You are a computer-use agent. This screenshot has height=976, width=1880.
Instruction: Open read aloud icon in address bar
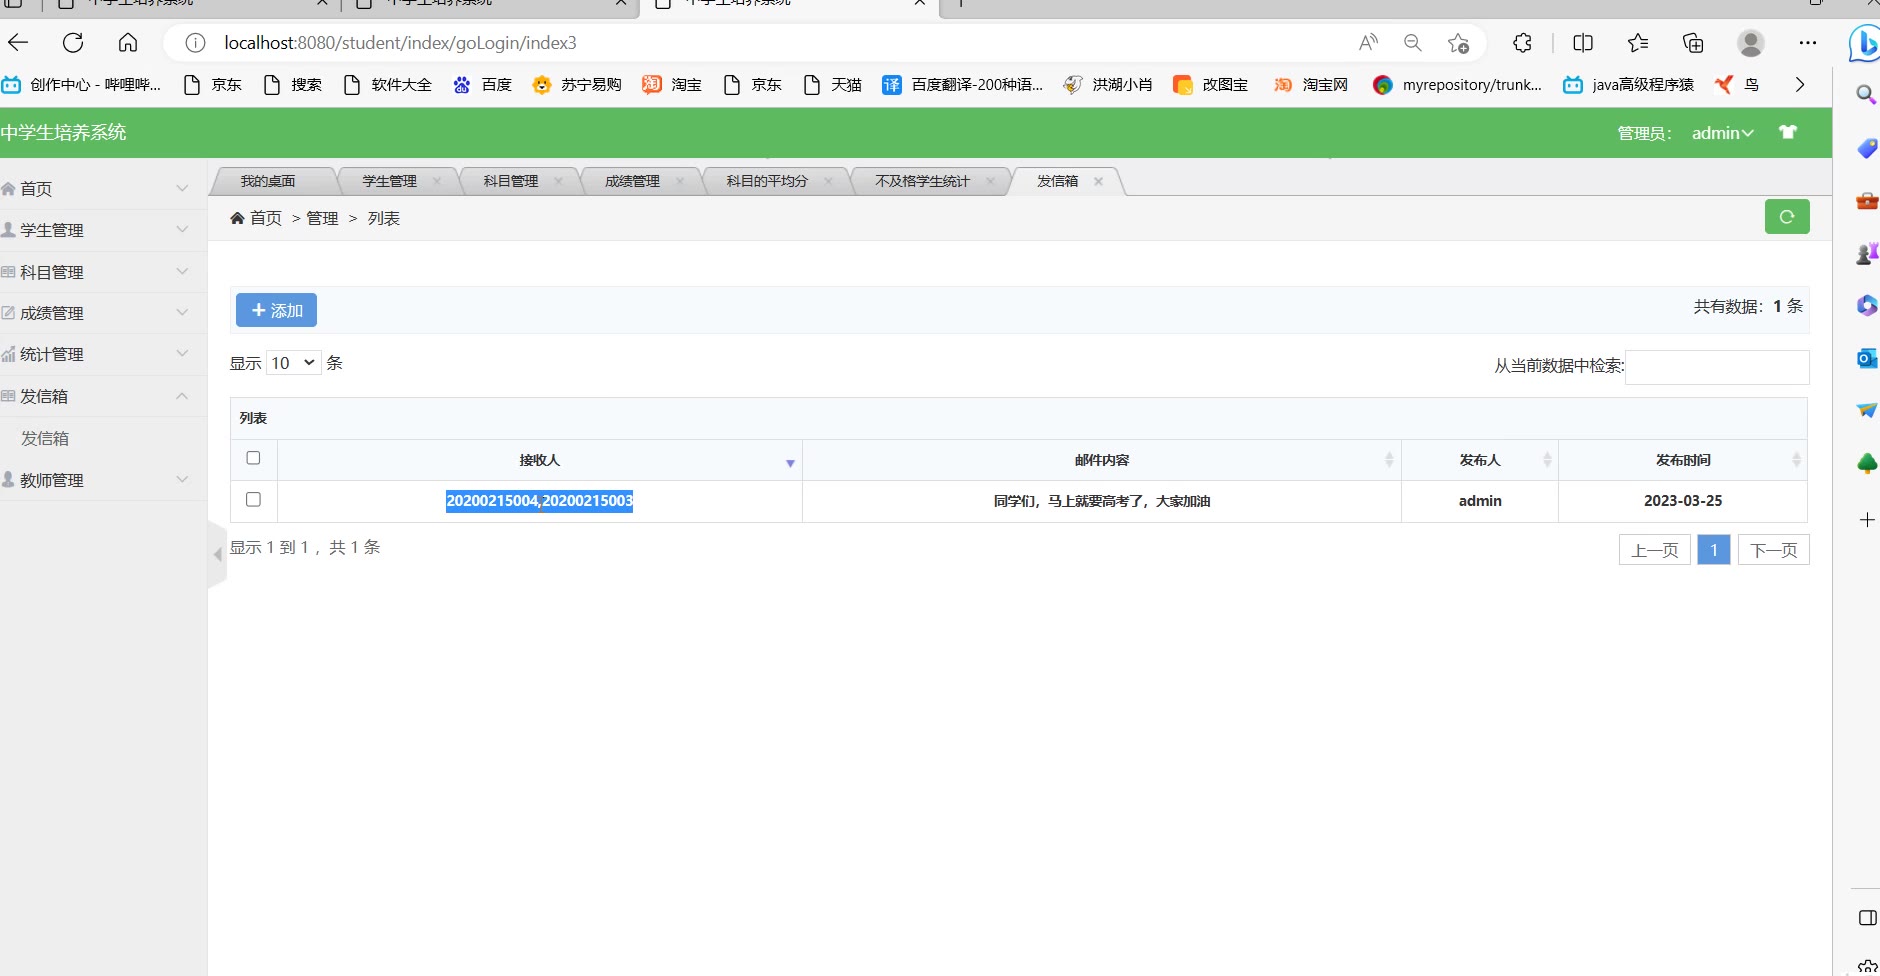1368,43
